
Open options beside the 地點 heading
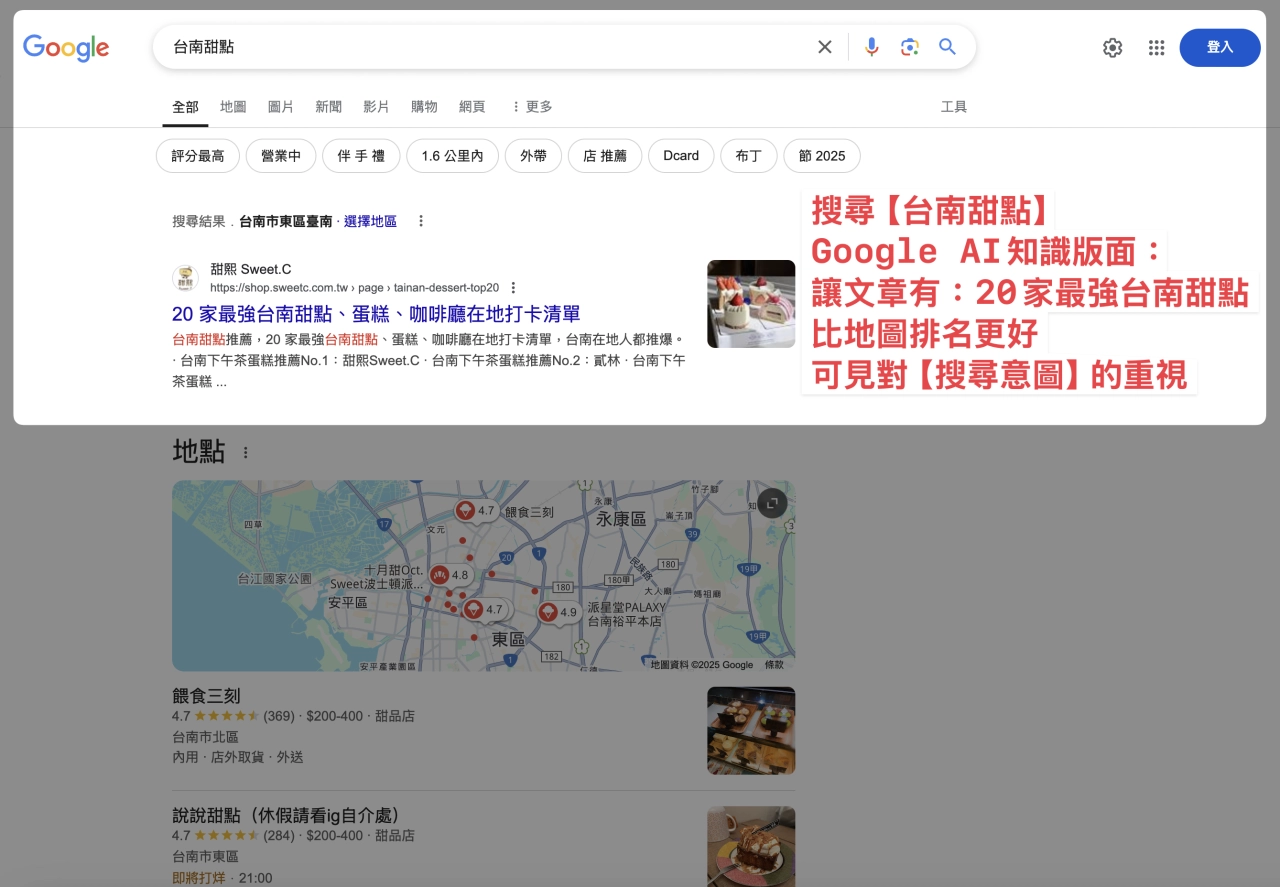245,453
